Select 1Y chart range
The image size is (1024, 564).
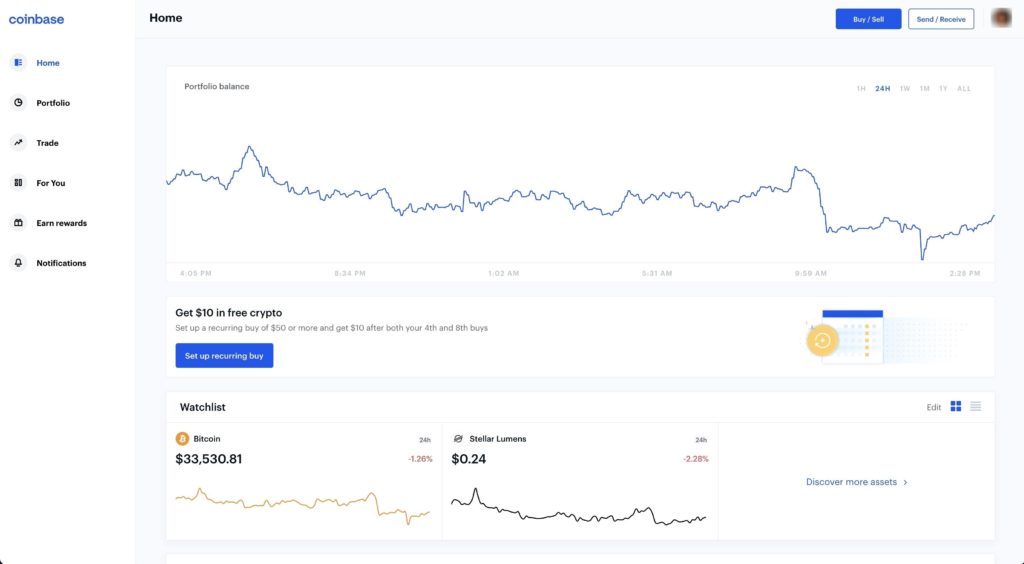pyautogui.click(x=943, y=88)
